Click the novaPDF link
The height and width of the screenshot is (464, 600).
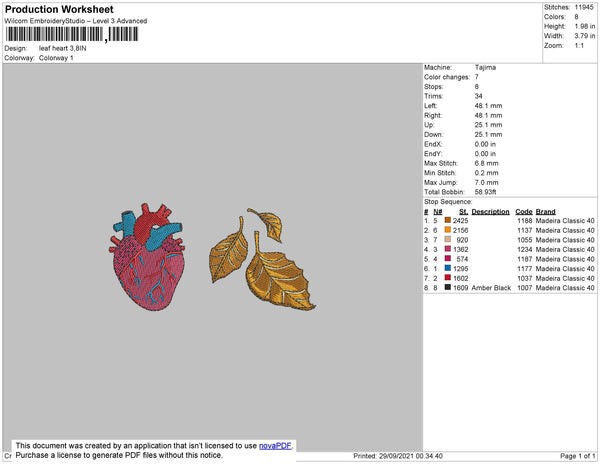[275, 446]
